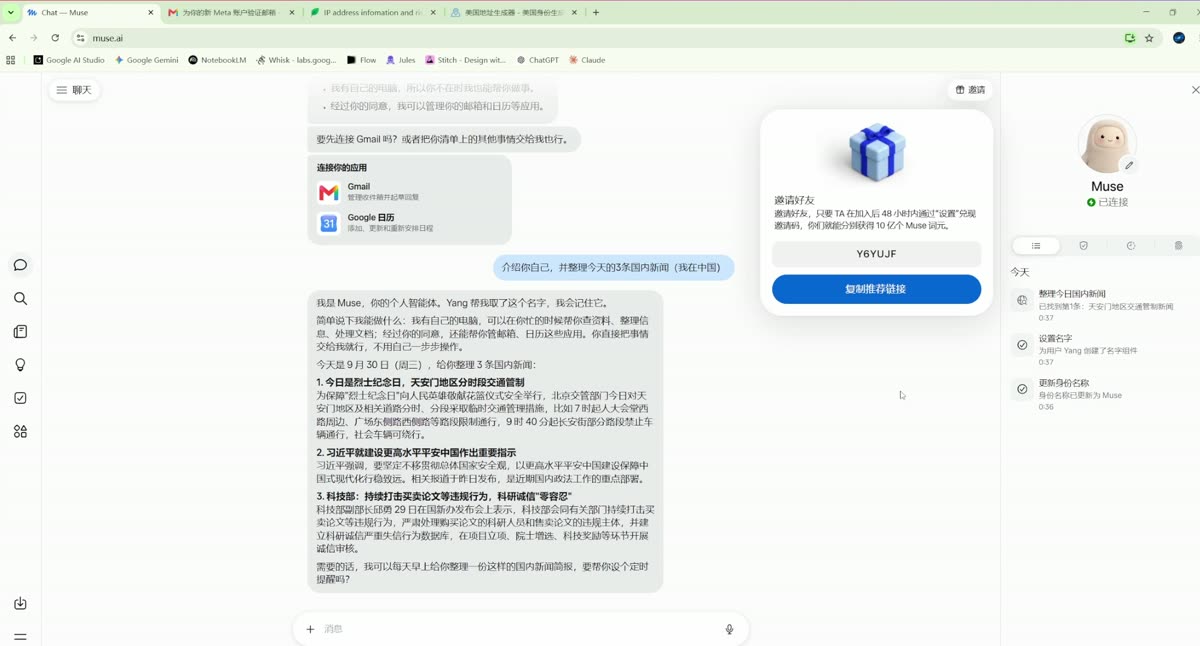Open the apps grid icon in sidebar
Screen dimensions: 1200x646
(x=20, y=432)
